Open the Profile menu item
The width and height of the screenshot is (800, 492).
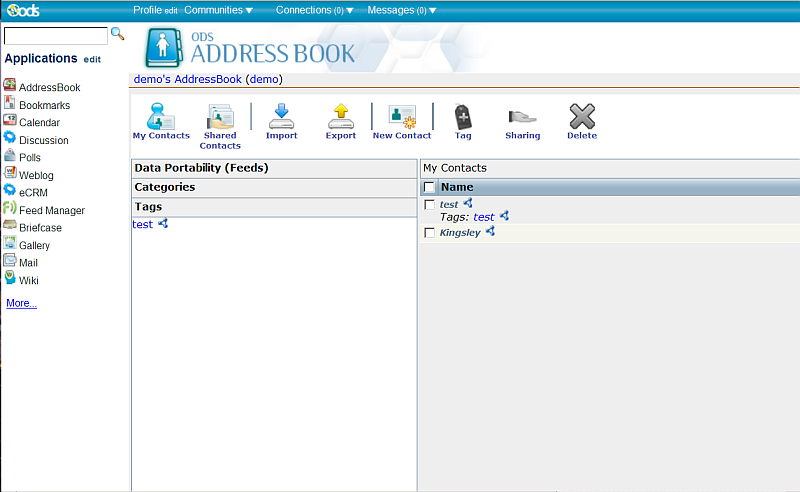tap(147, 10)
